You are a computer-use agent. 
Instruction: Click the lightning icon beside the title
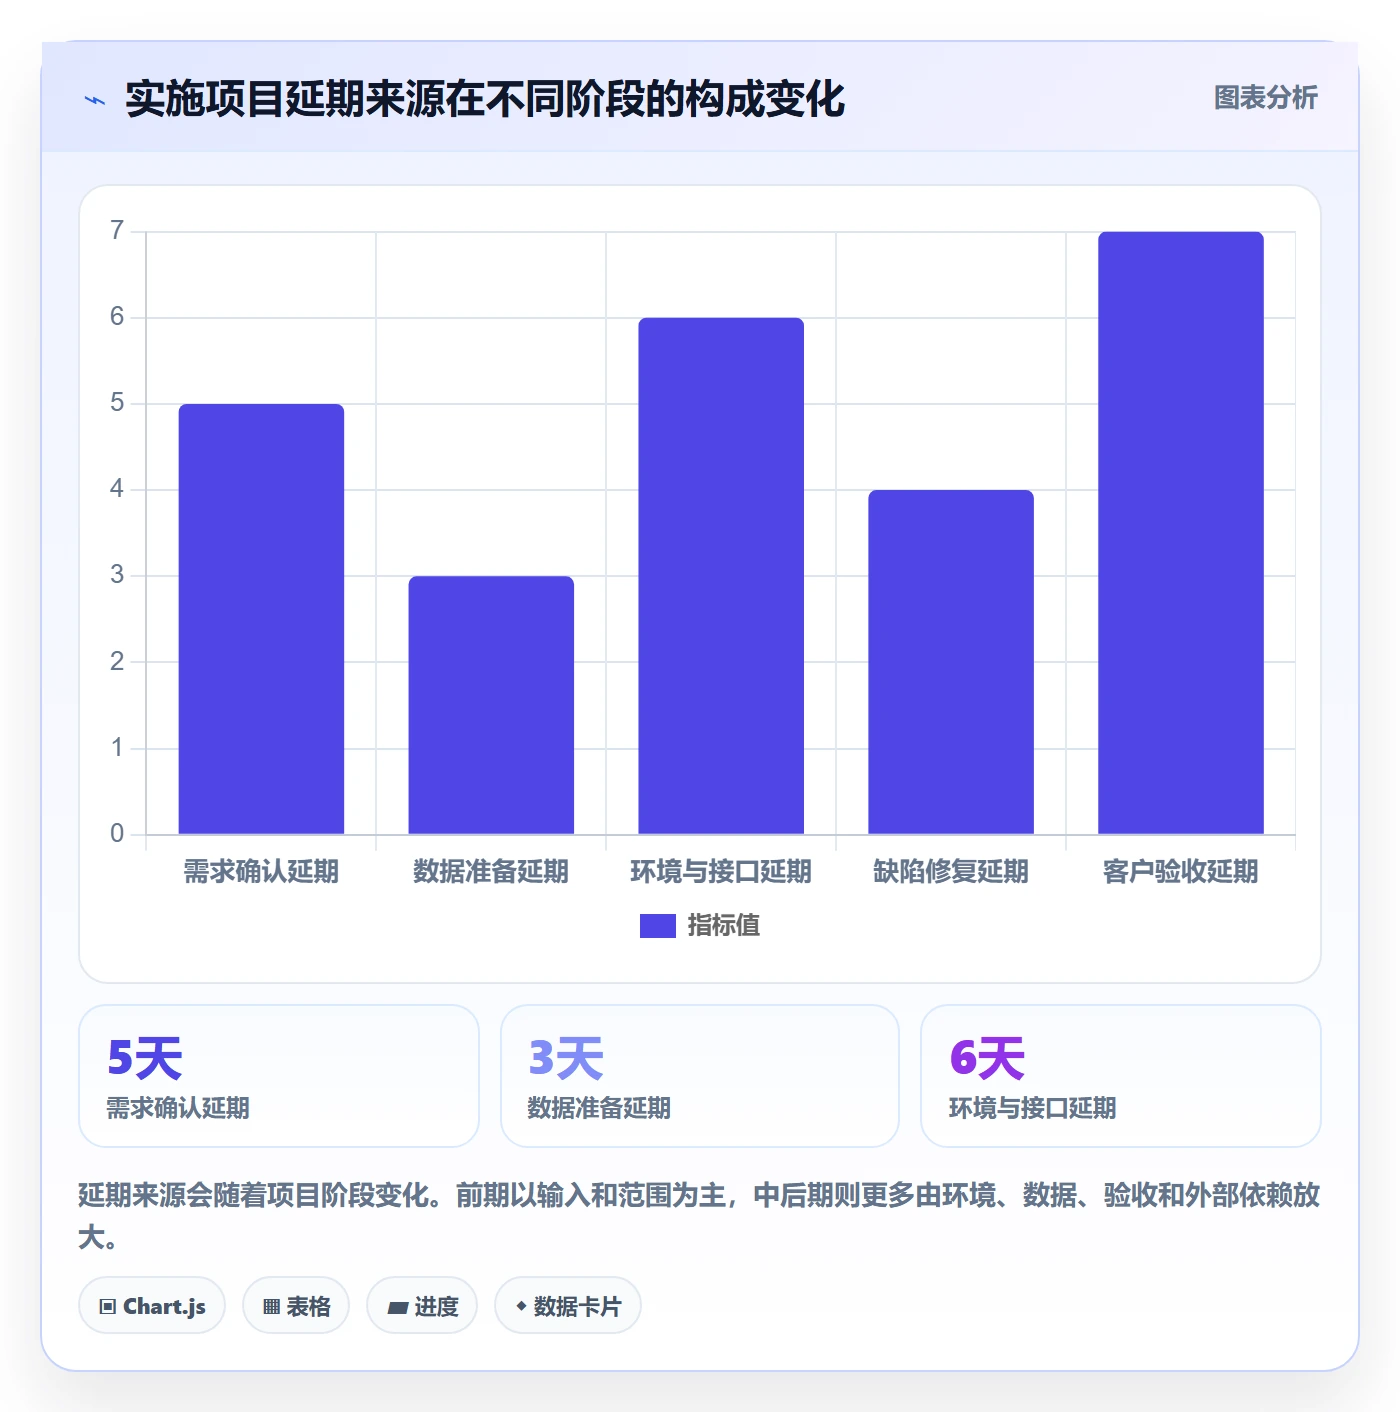point(95,100)
